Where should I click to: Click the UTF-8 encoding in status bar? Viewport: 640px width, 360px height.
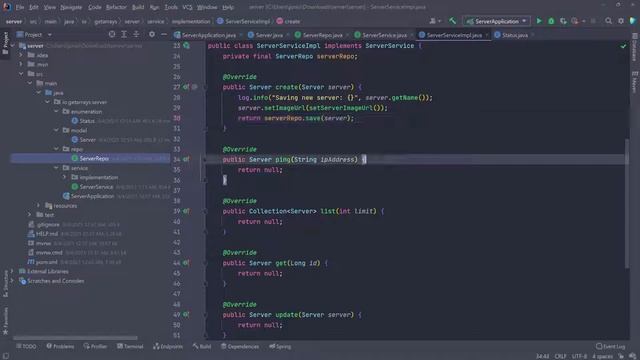[579, 356]
